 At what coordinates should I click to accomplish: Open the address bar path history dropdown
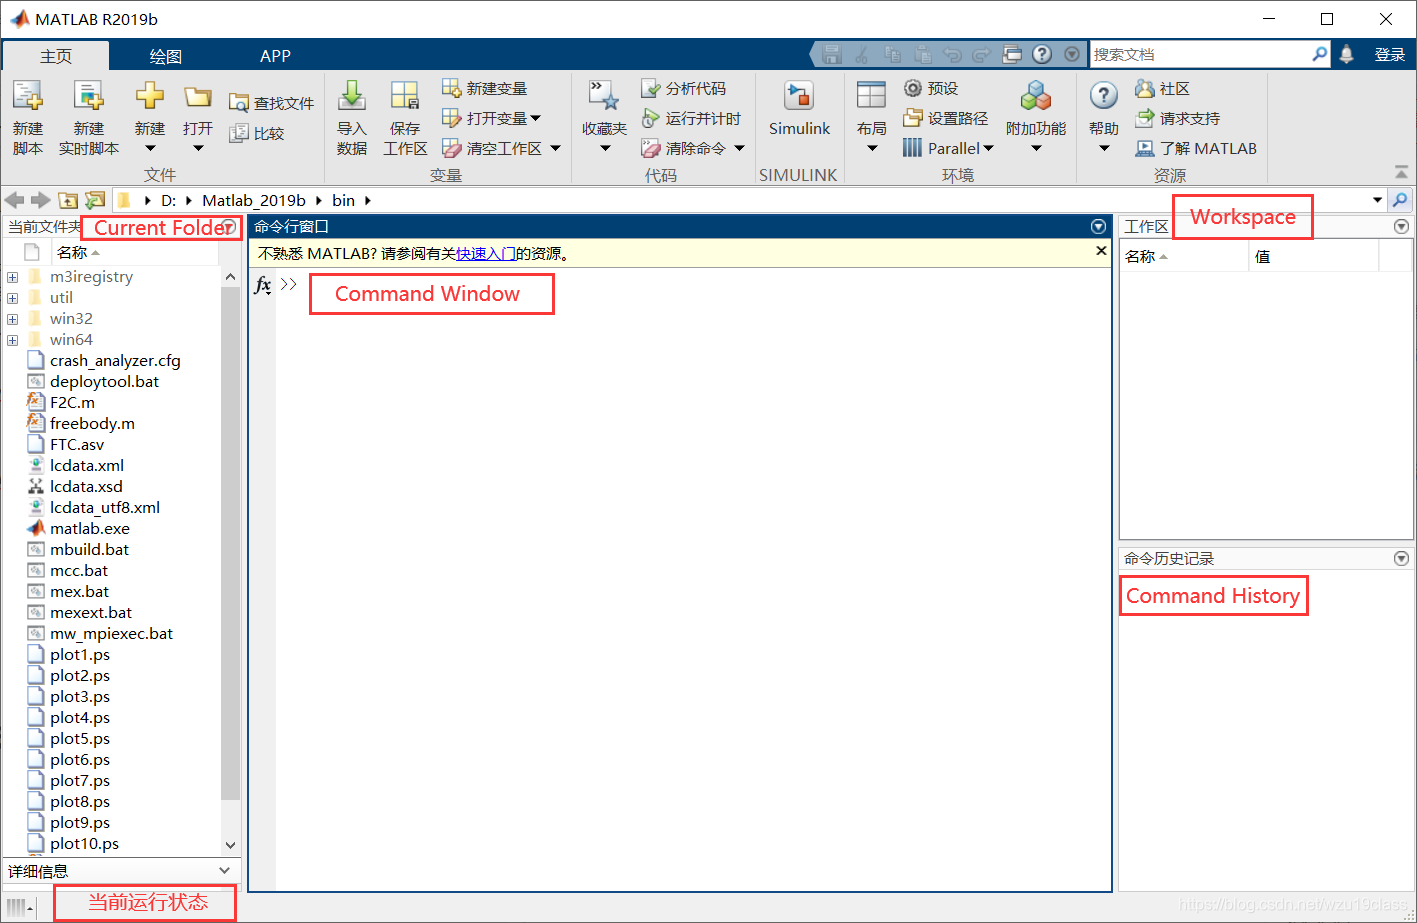tap(1378, 200)
